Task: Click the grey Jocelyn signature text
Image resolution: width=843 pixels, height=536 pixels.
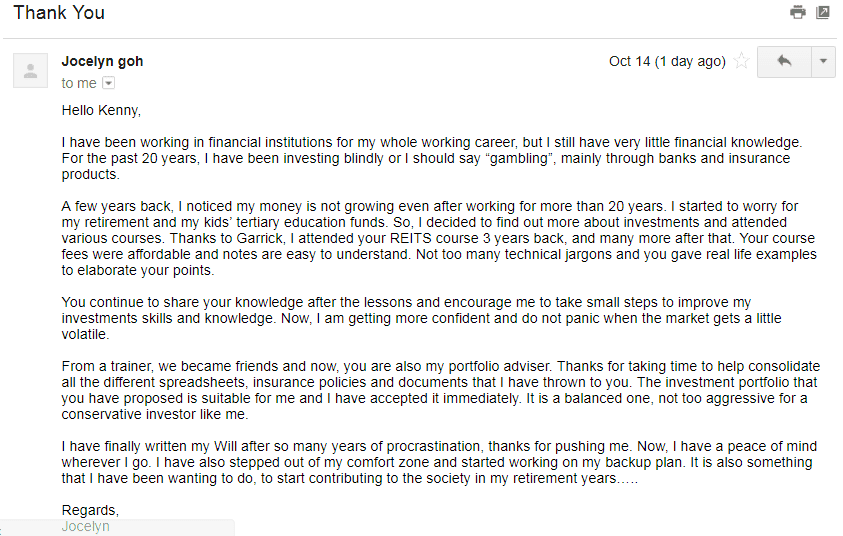Action: point(85,526)
